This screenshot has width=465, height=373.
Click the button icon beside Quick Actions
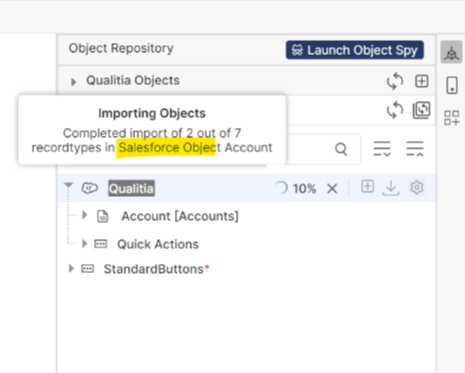101,244
